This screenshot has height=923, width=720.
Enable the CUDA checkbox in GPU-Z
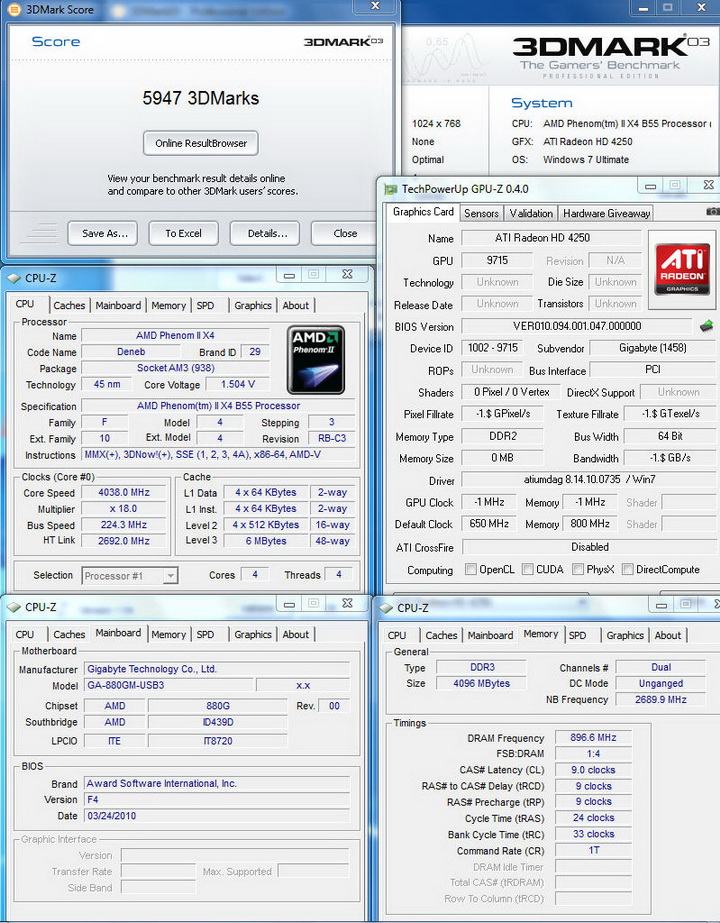pos(527,569)
